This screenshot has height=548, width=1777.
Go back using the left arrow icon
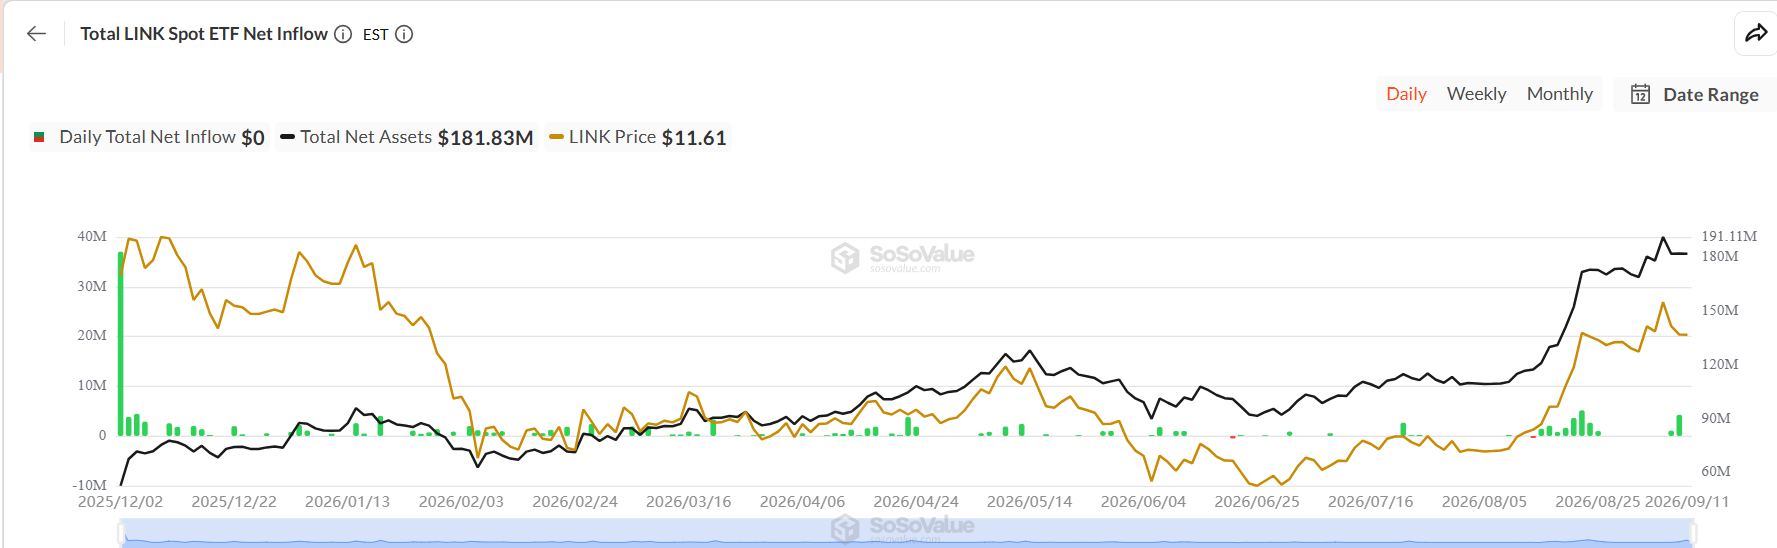(x=37, y=34)
